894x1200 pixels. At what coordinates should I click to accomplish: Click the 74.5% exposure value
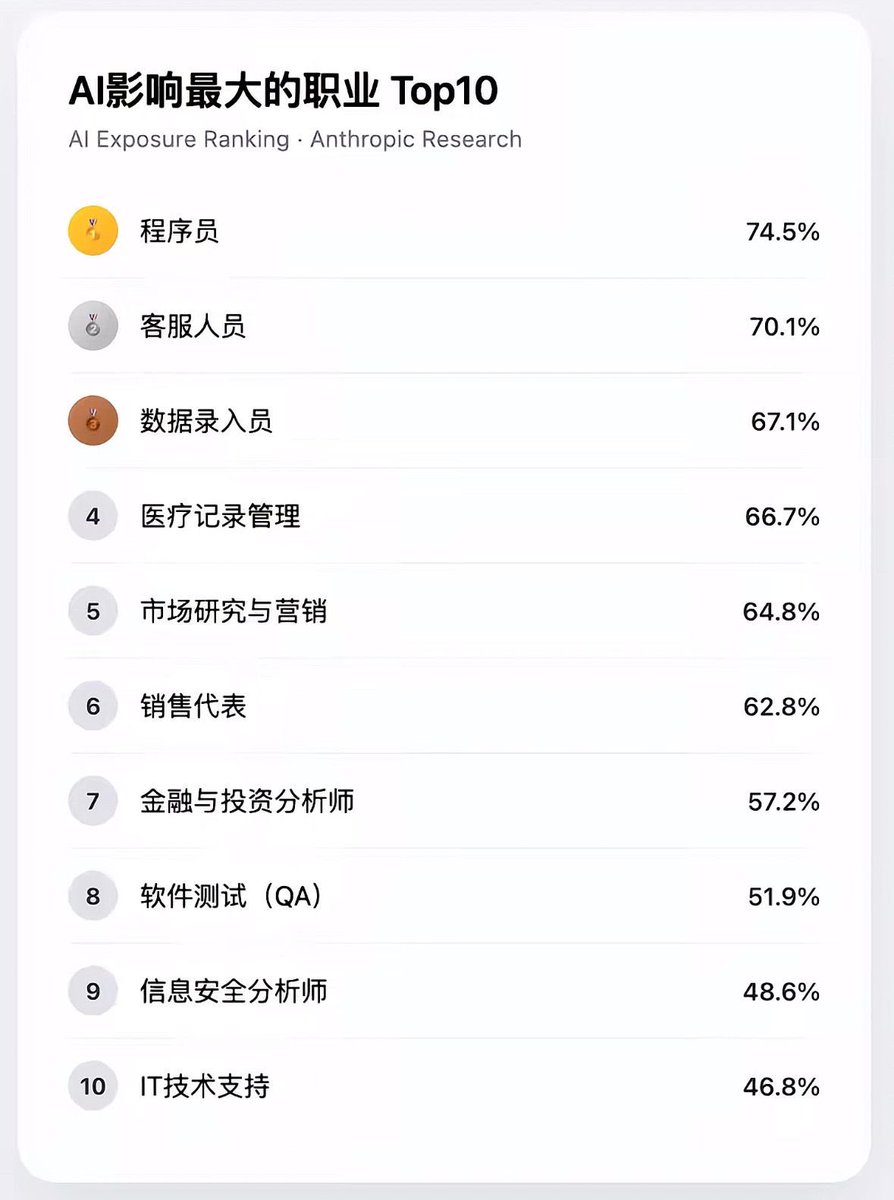(x=782, y=232)
